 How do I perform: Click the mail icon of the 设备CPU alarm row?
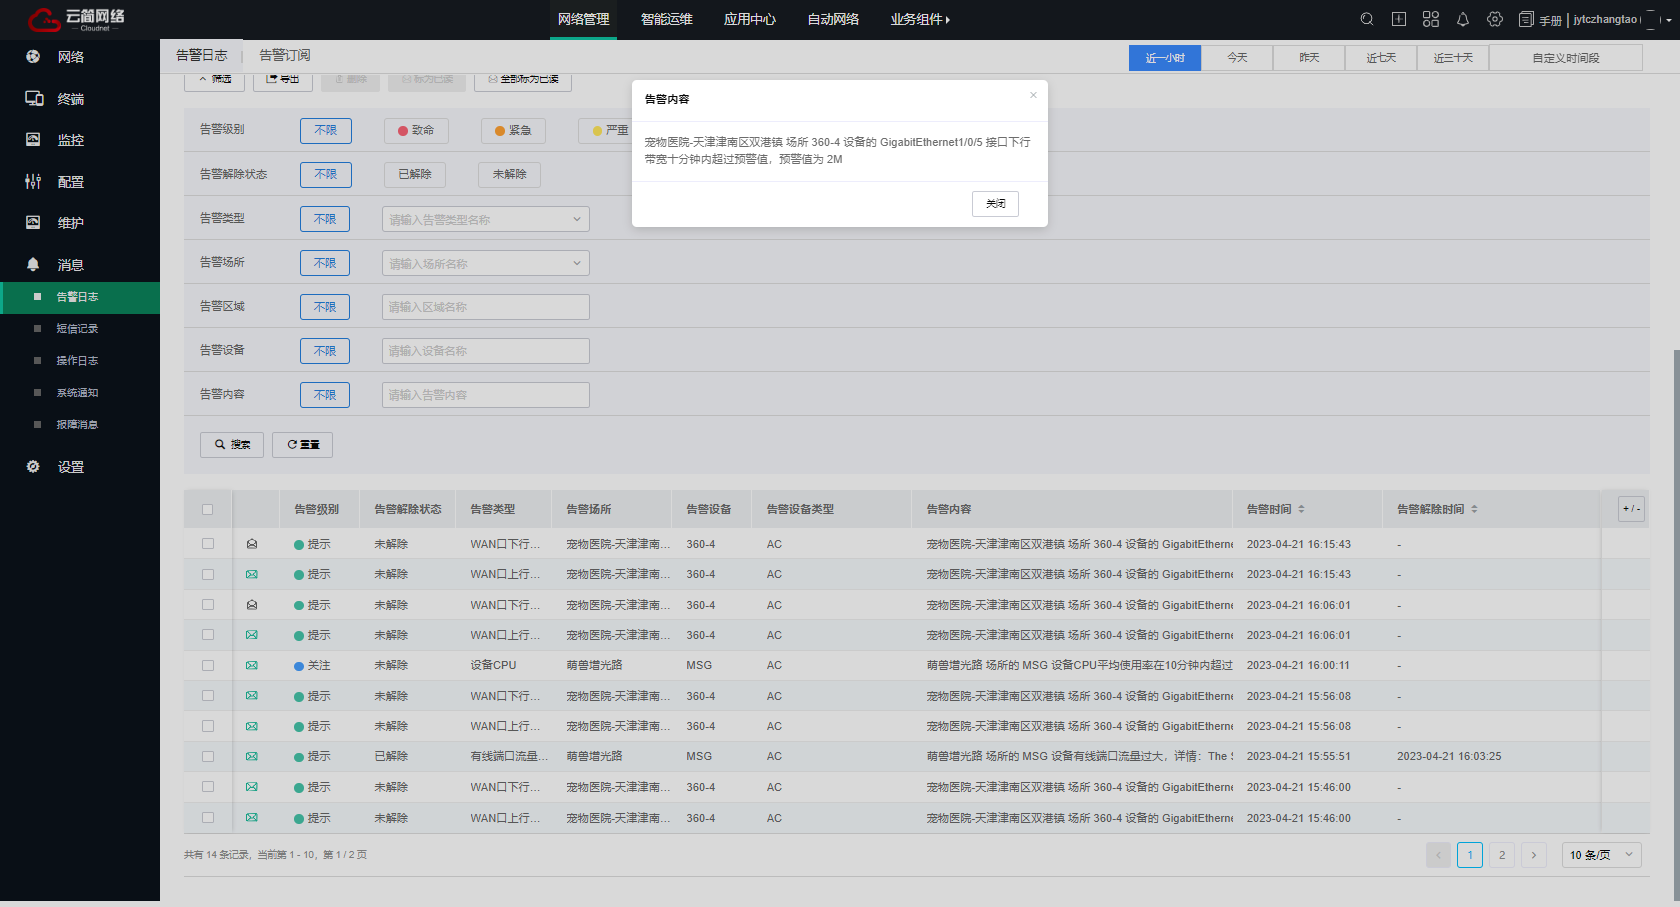(252, 665)
